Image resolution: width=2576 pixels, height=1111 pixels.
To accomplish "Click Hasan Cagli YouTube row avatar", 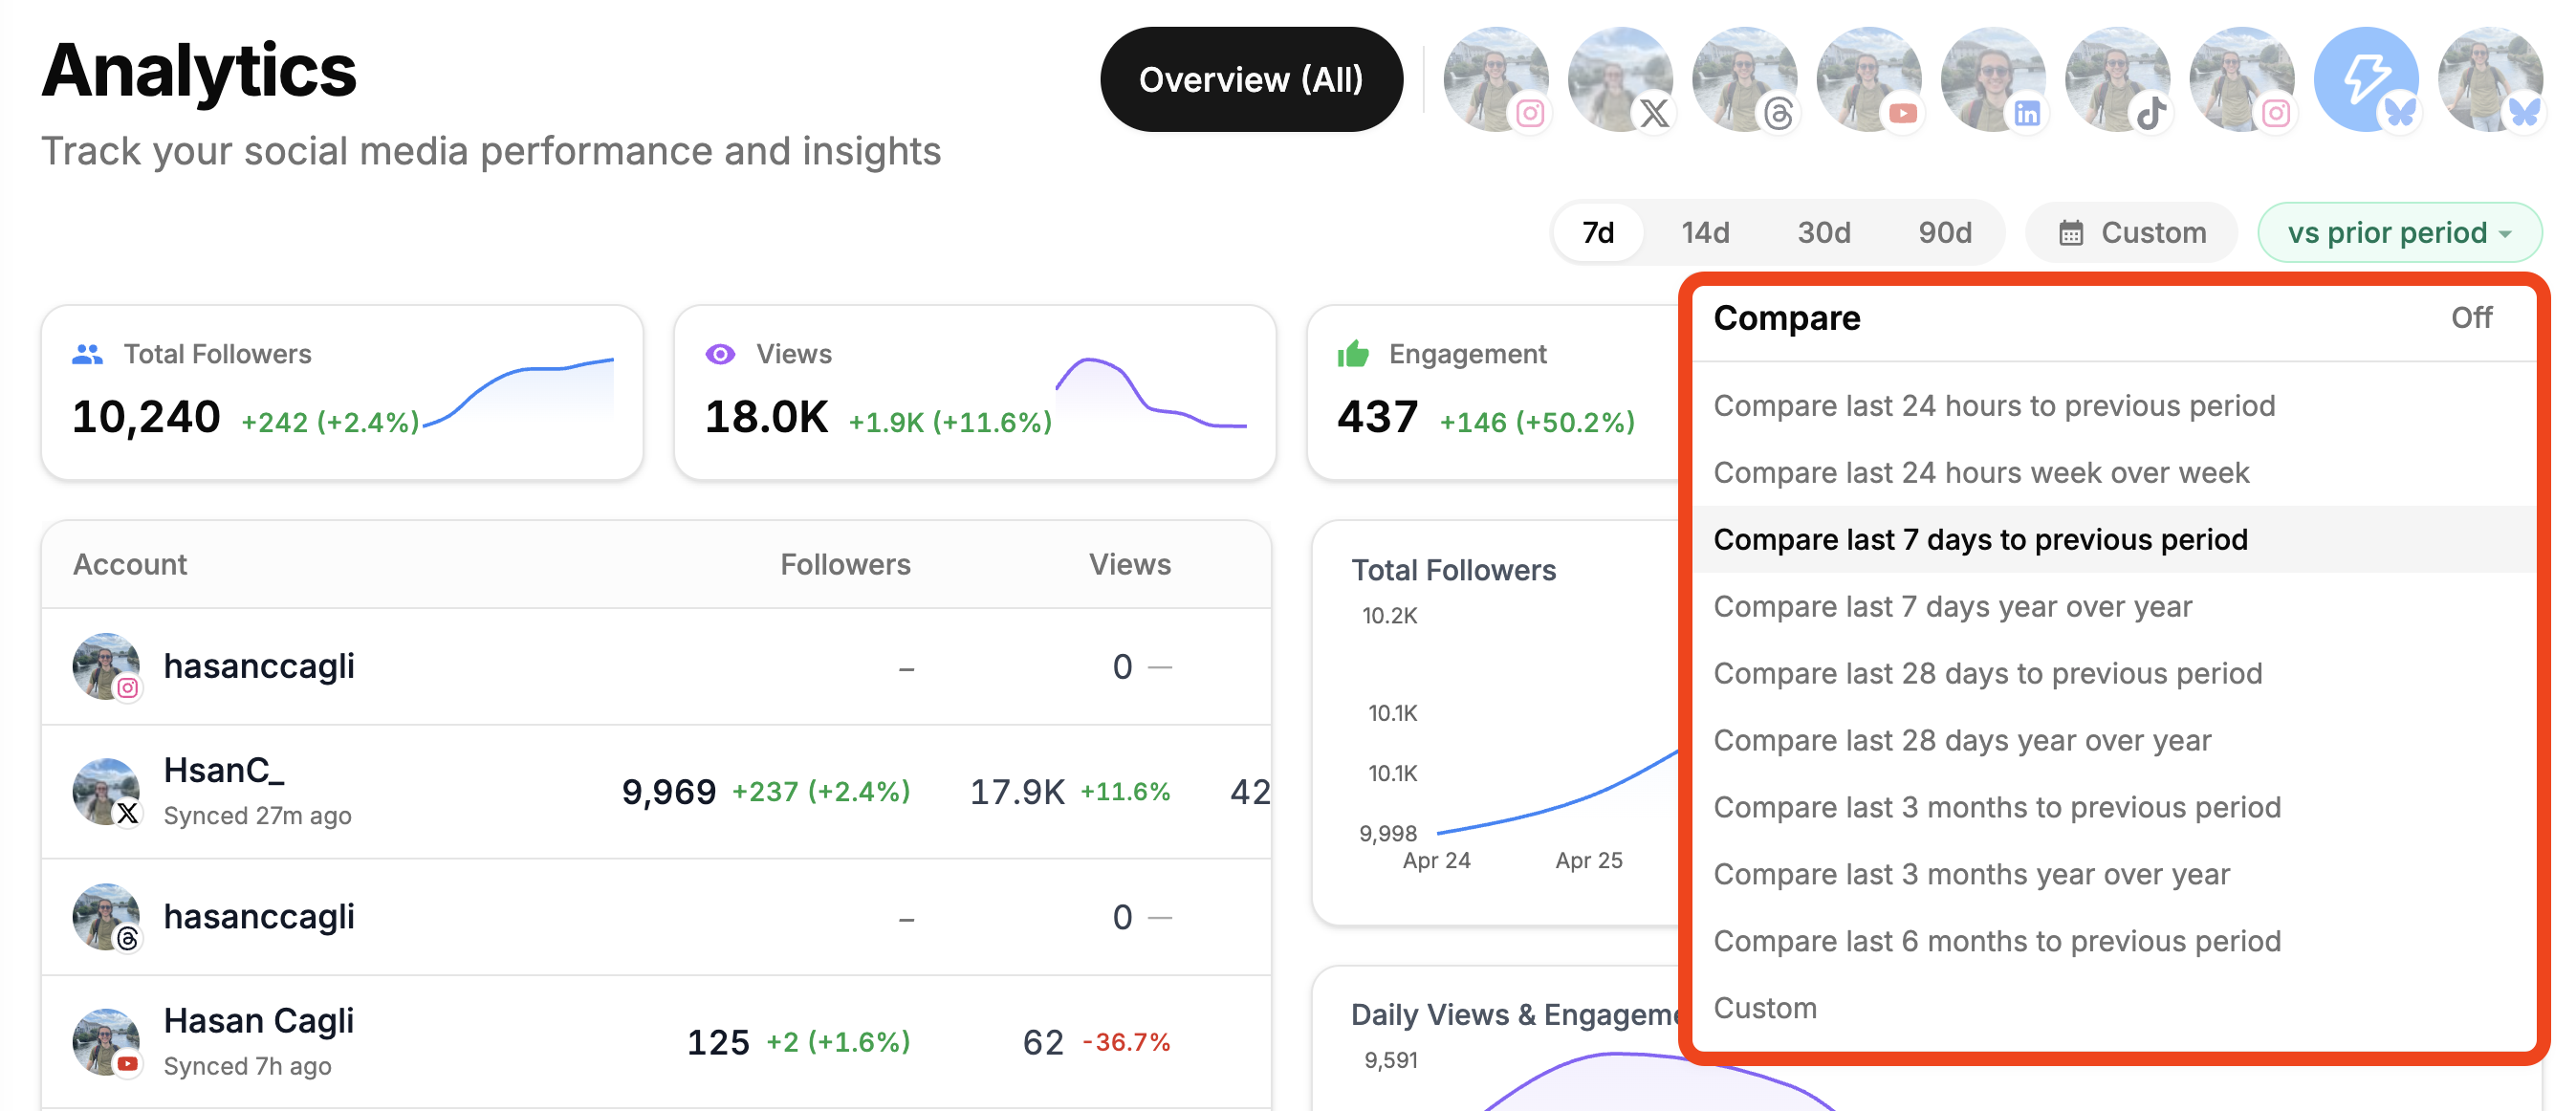I will 106,1042.
